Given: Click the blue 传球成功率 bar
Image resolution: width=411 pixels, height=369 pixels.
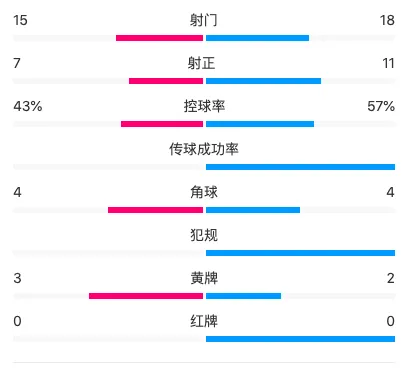Looking at the screenshot, I should click(x=300, y=167).
